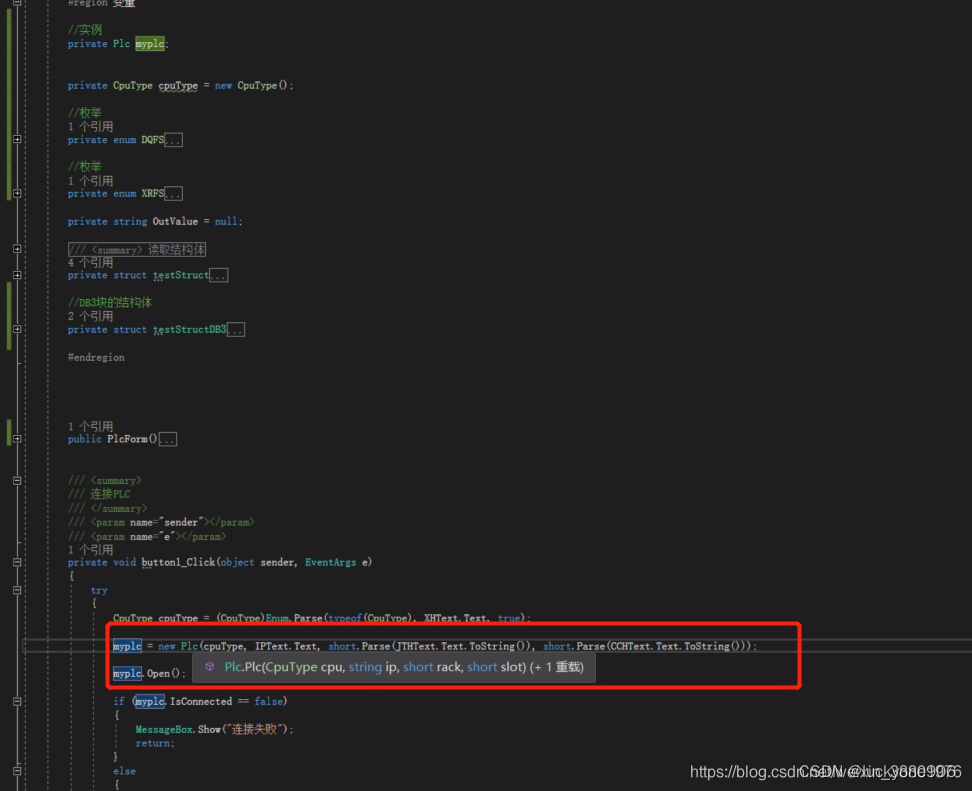Viewport: 972px width, 791px height.
Task: Expand the testStructDB3 struct body
Action: click(236, 329)
